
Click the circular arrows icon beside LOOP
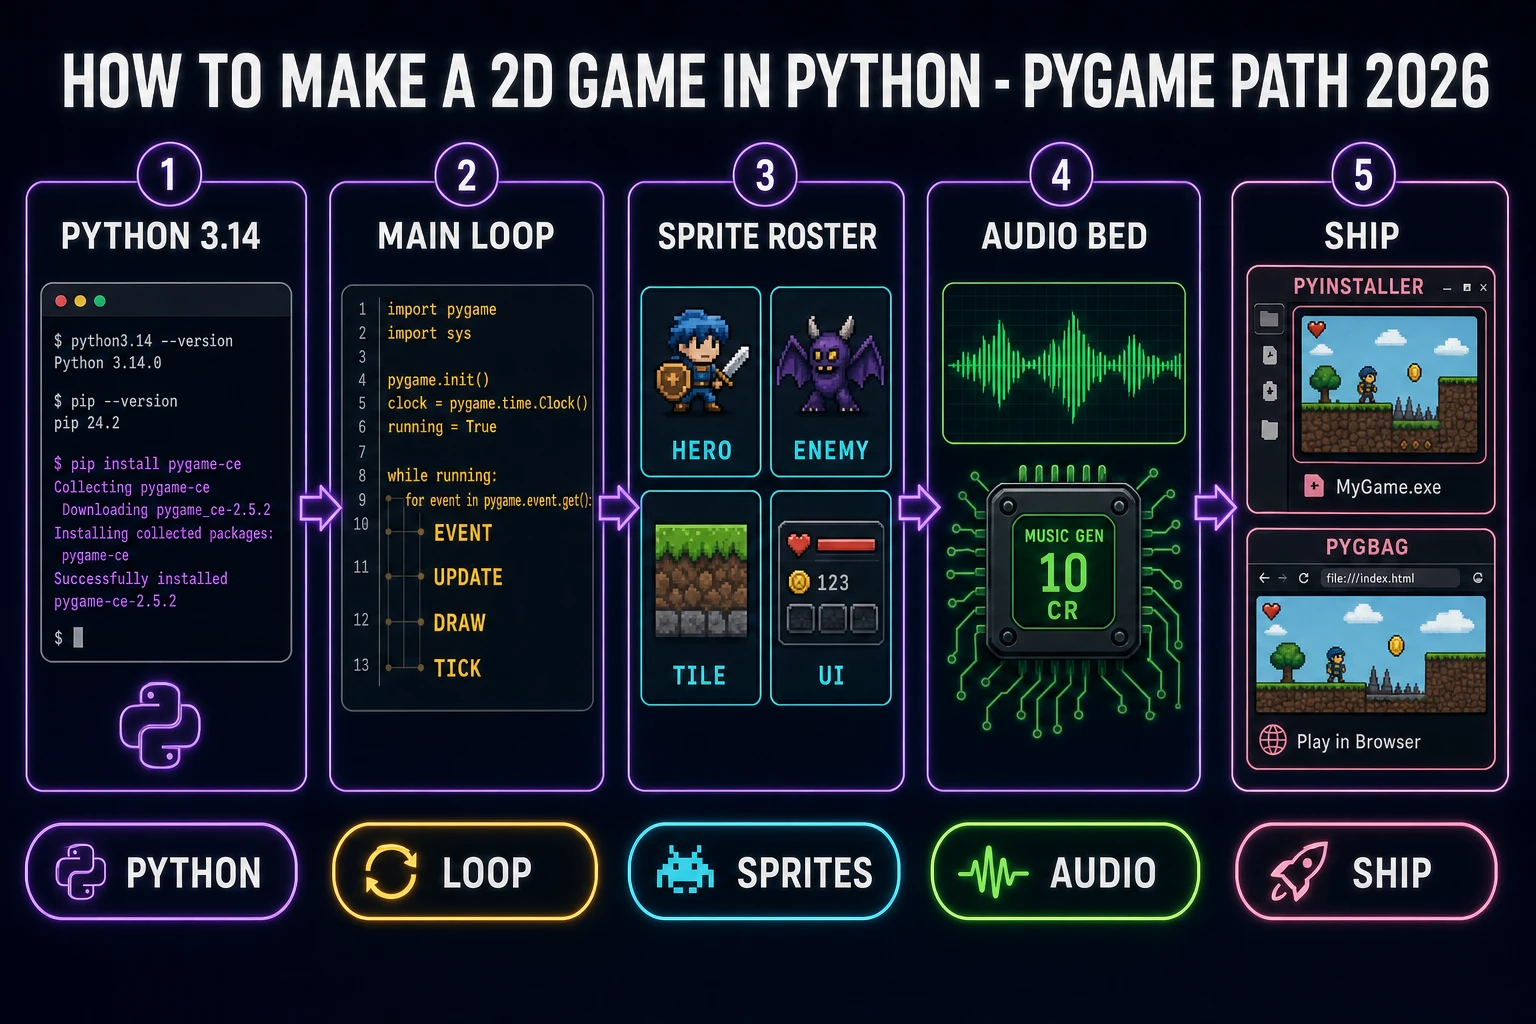tap(390, 872)
